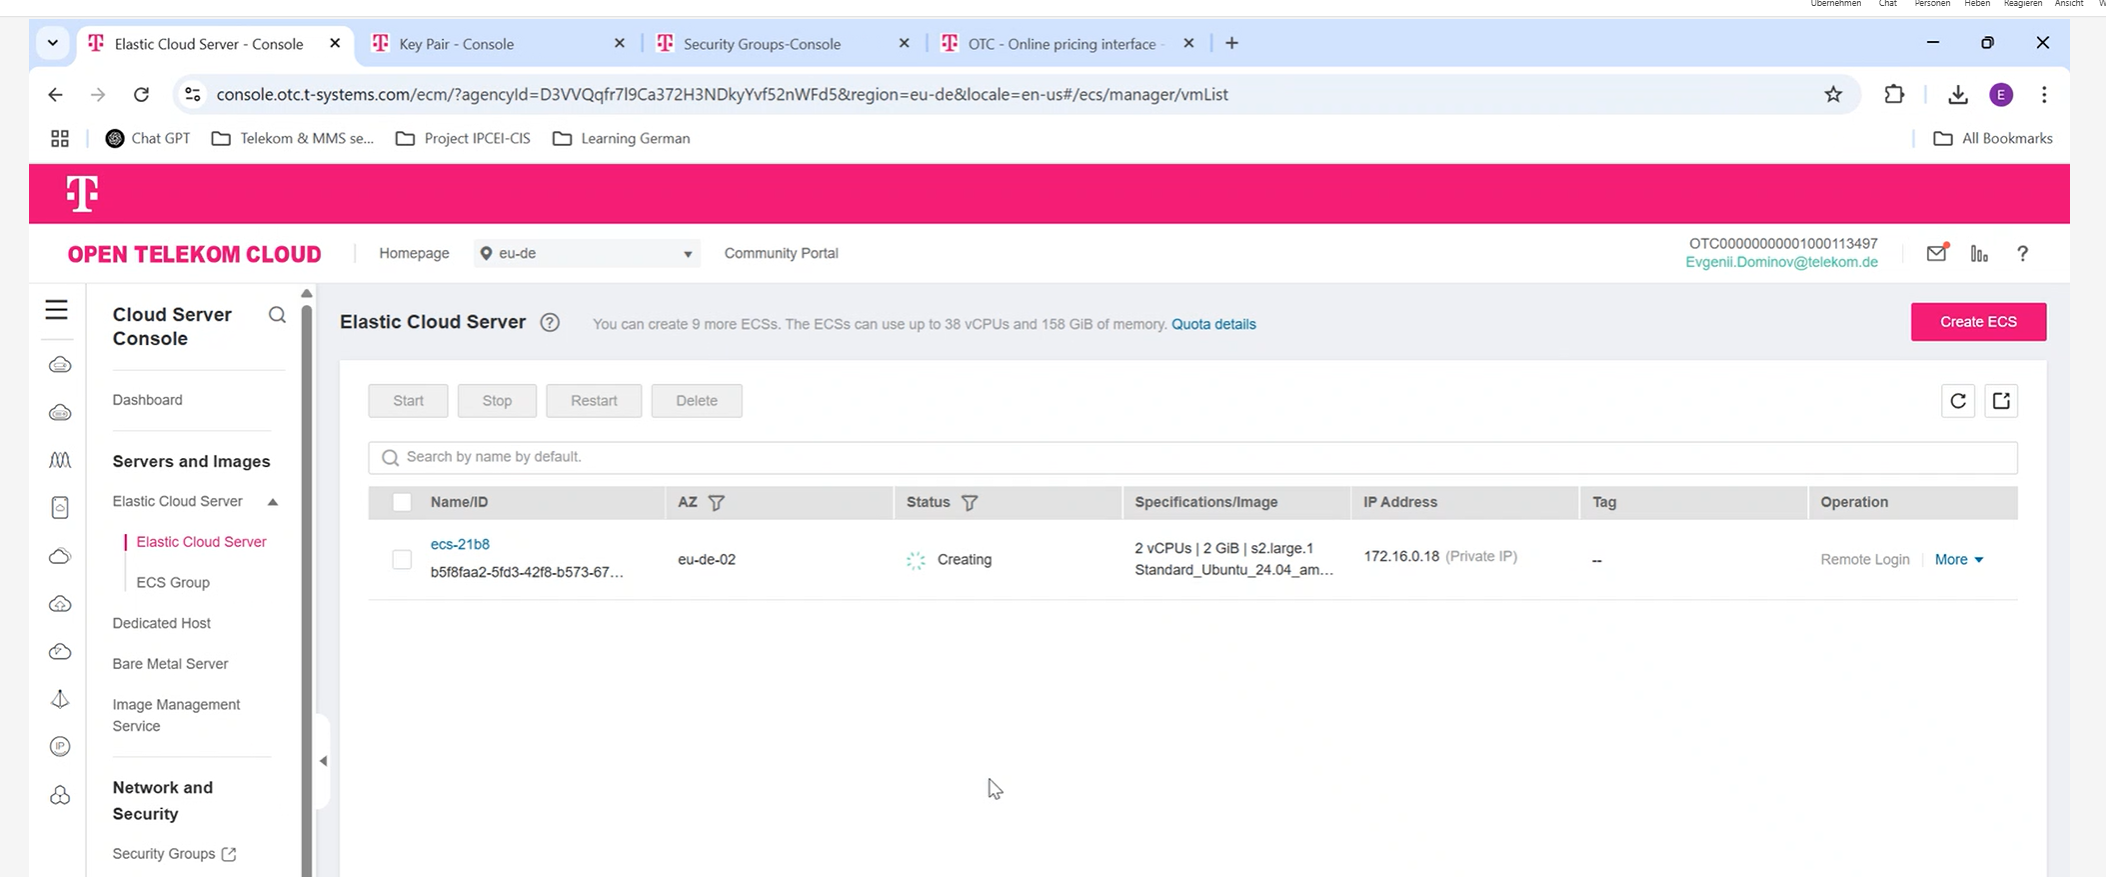Switch to the Key Pair - Console tab

click(x=456, y=44)
